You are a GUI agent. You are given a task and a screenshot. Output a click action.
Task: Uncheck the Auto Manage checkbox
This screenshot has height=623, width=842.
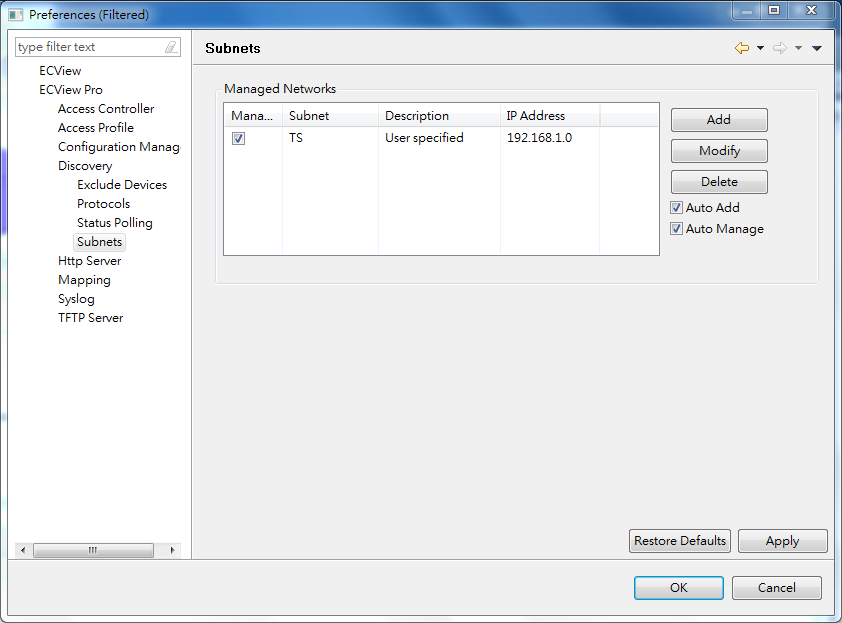click(677, 229)
